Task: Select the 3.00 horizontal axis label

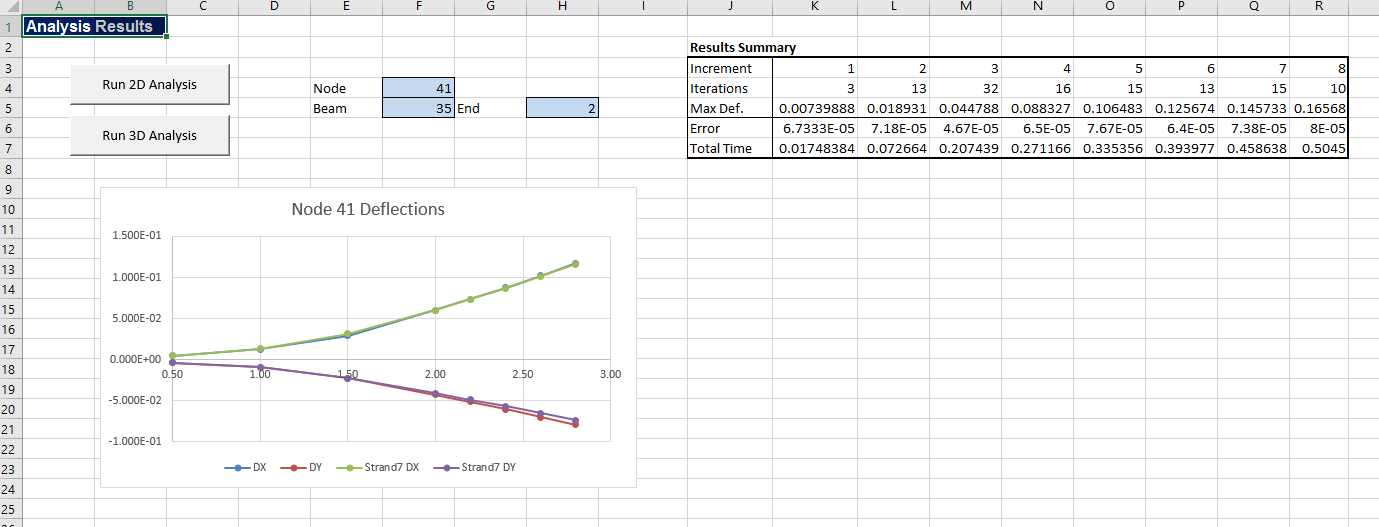Action: pos(610,374)
